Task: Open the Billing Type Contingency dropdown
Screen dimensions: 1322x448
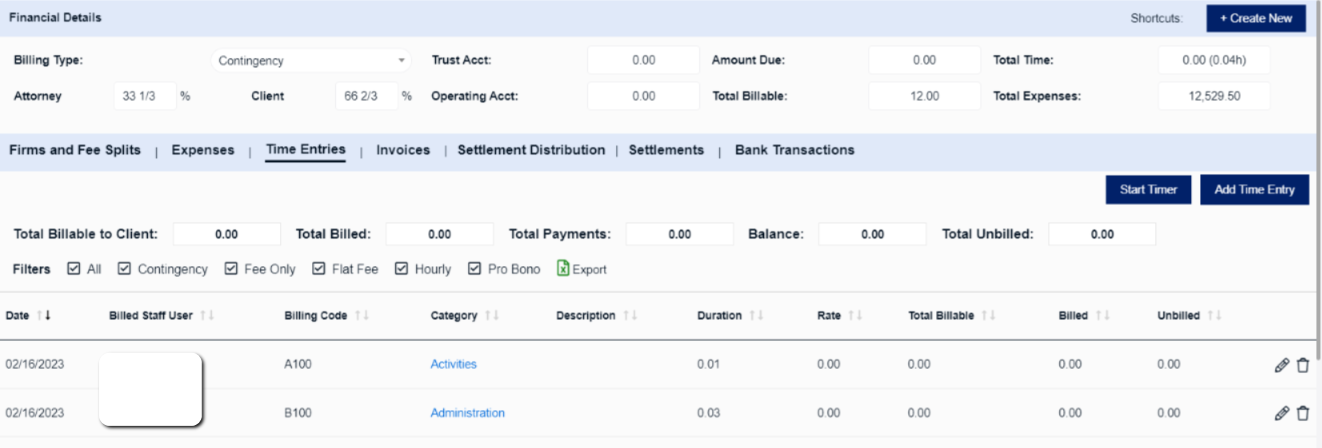Action: click(x=312, y=61)
